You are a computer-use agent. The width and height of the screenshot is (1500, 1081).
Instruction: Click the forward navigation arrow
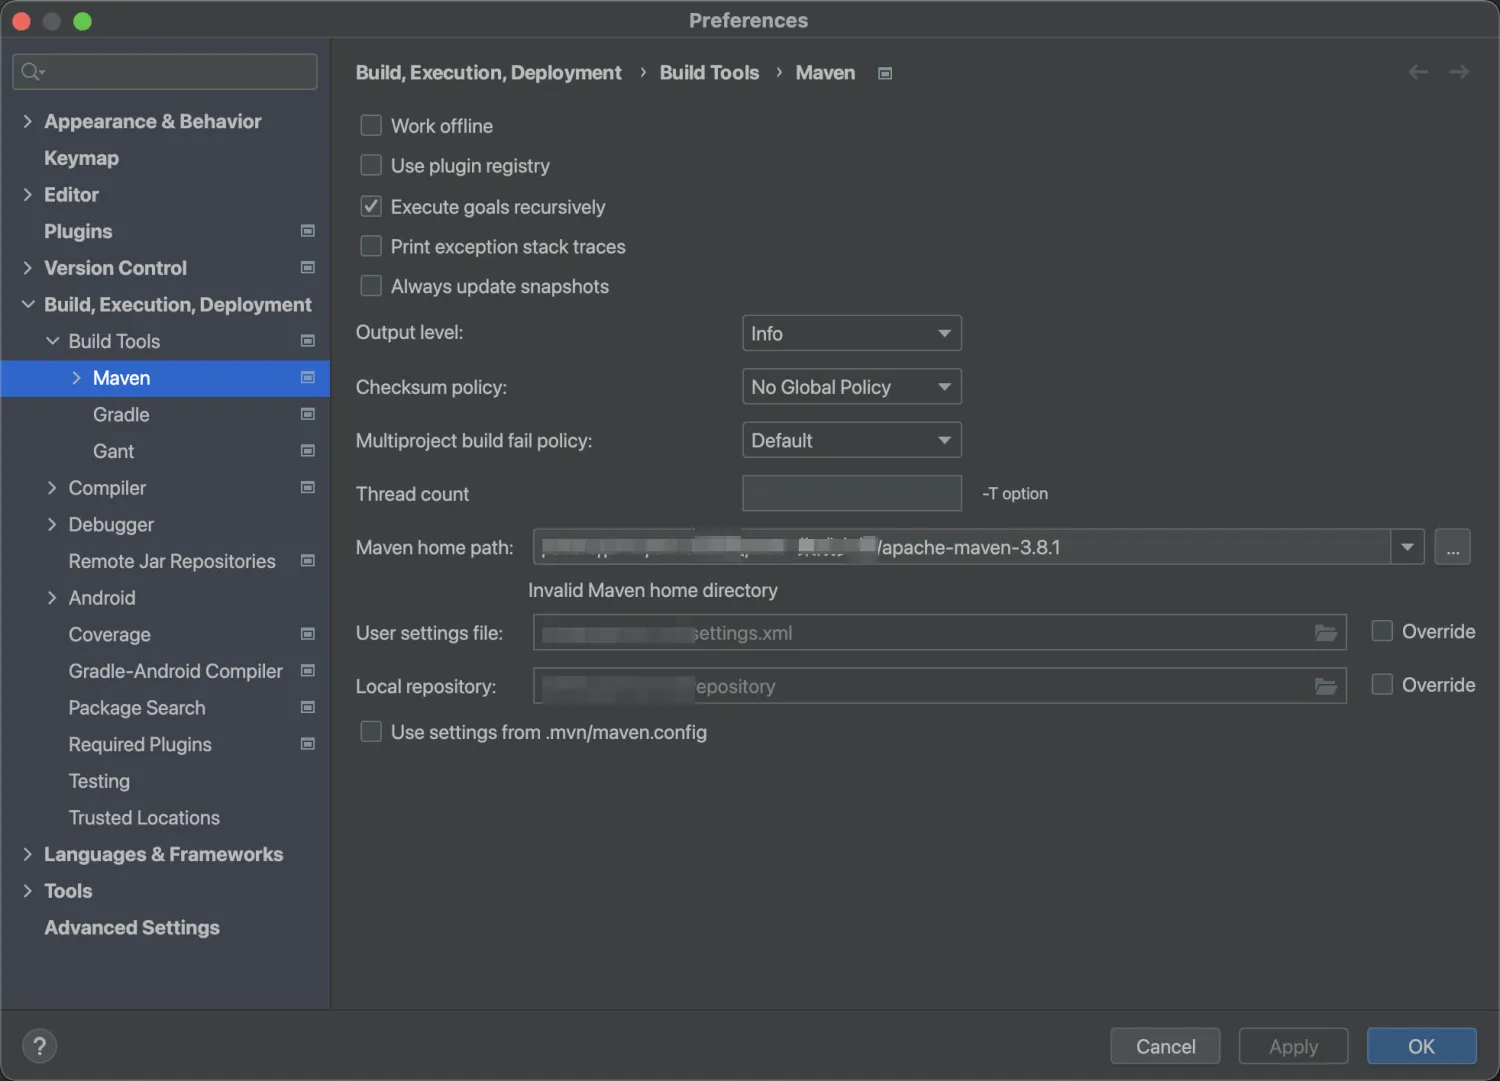tap(1459, 71)
